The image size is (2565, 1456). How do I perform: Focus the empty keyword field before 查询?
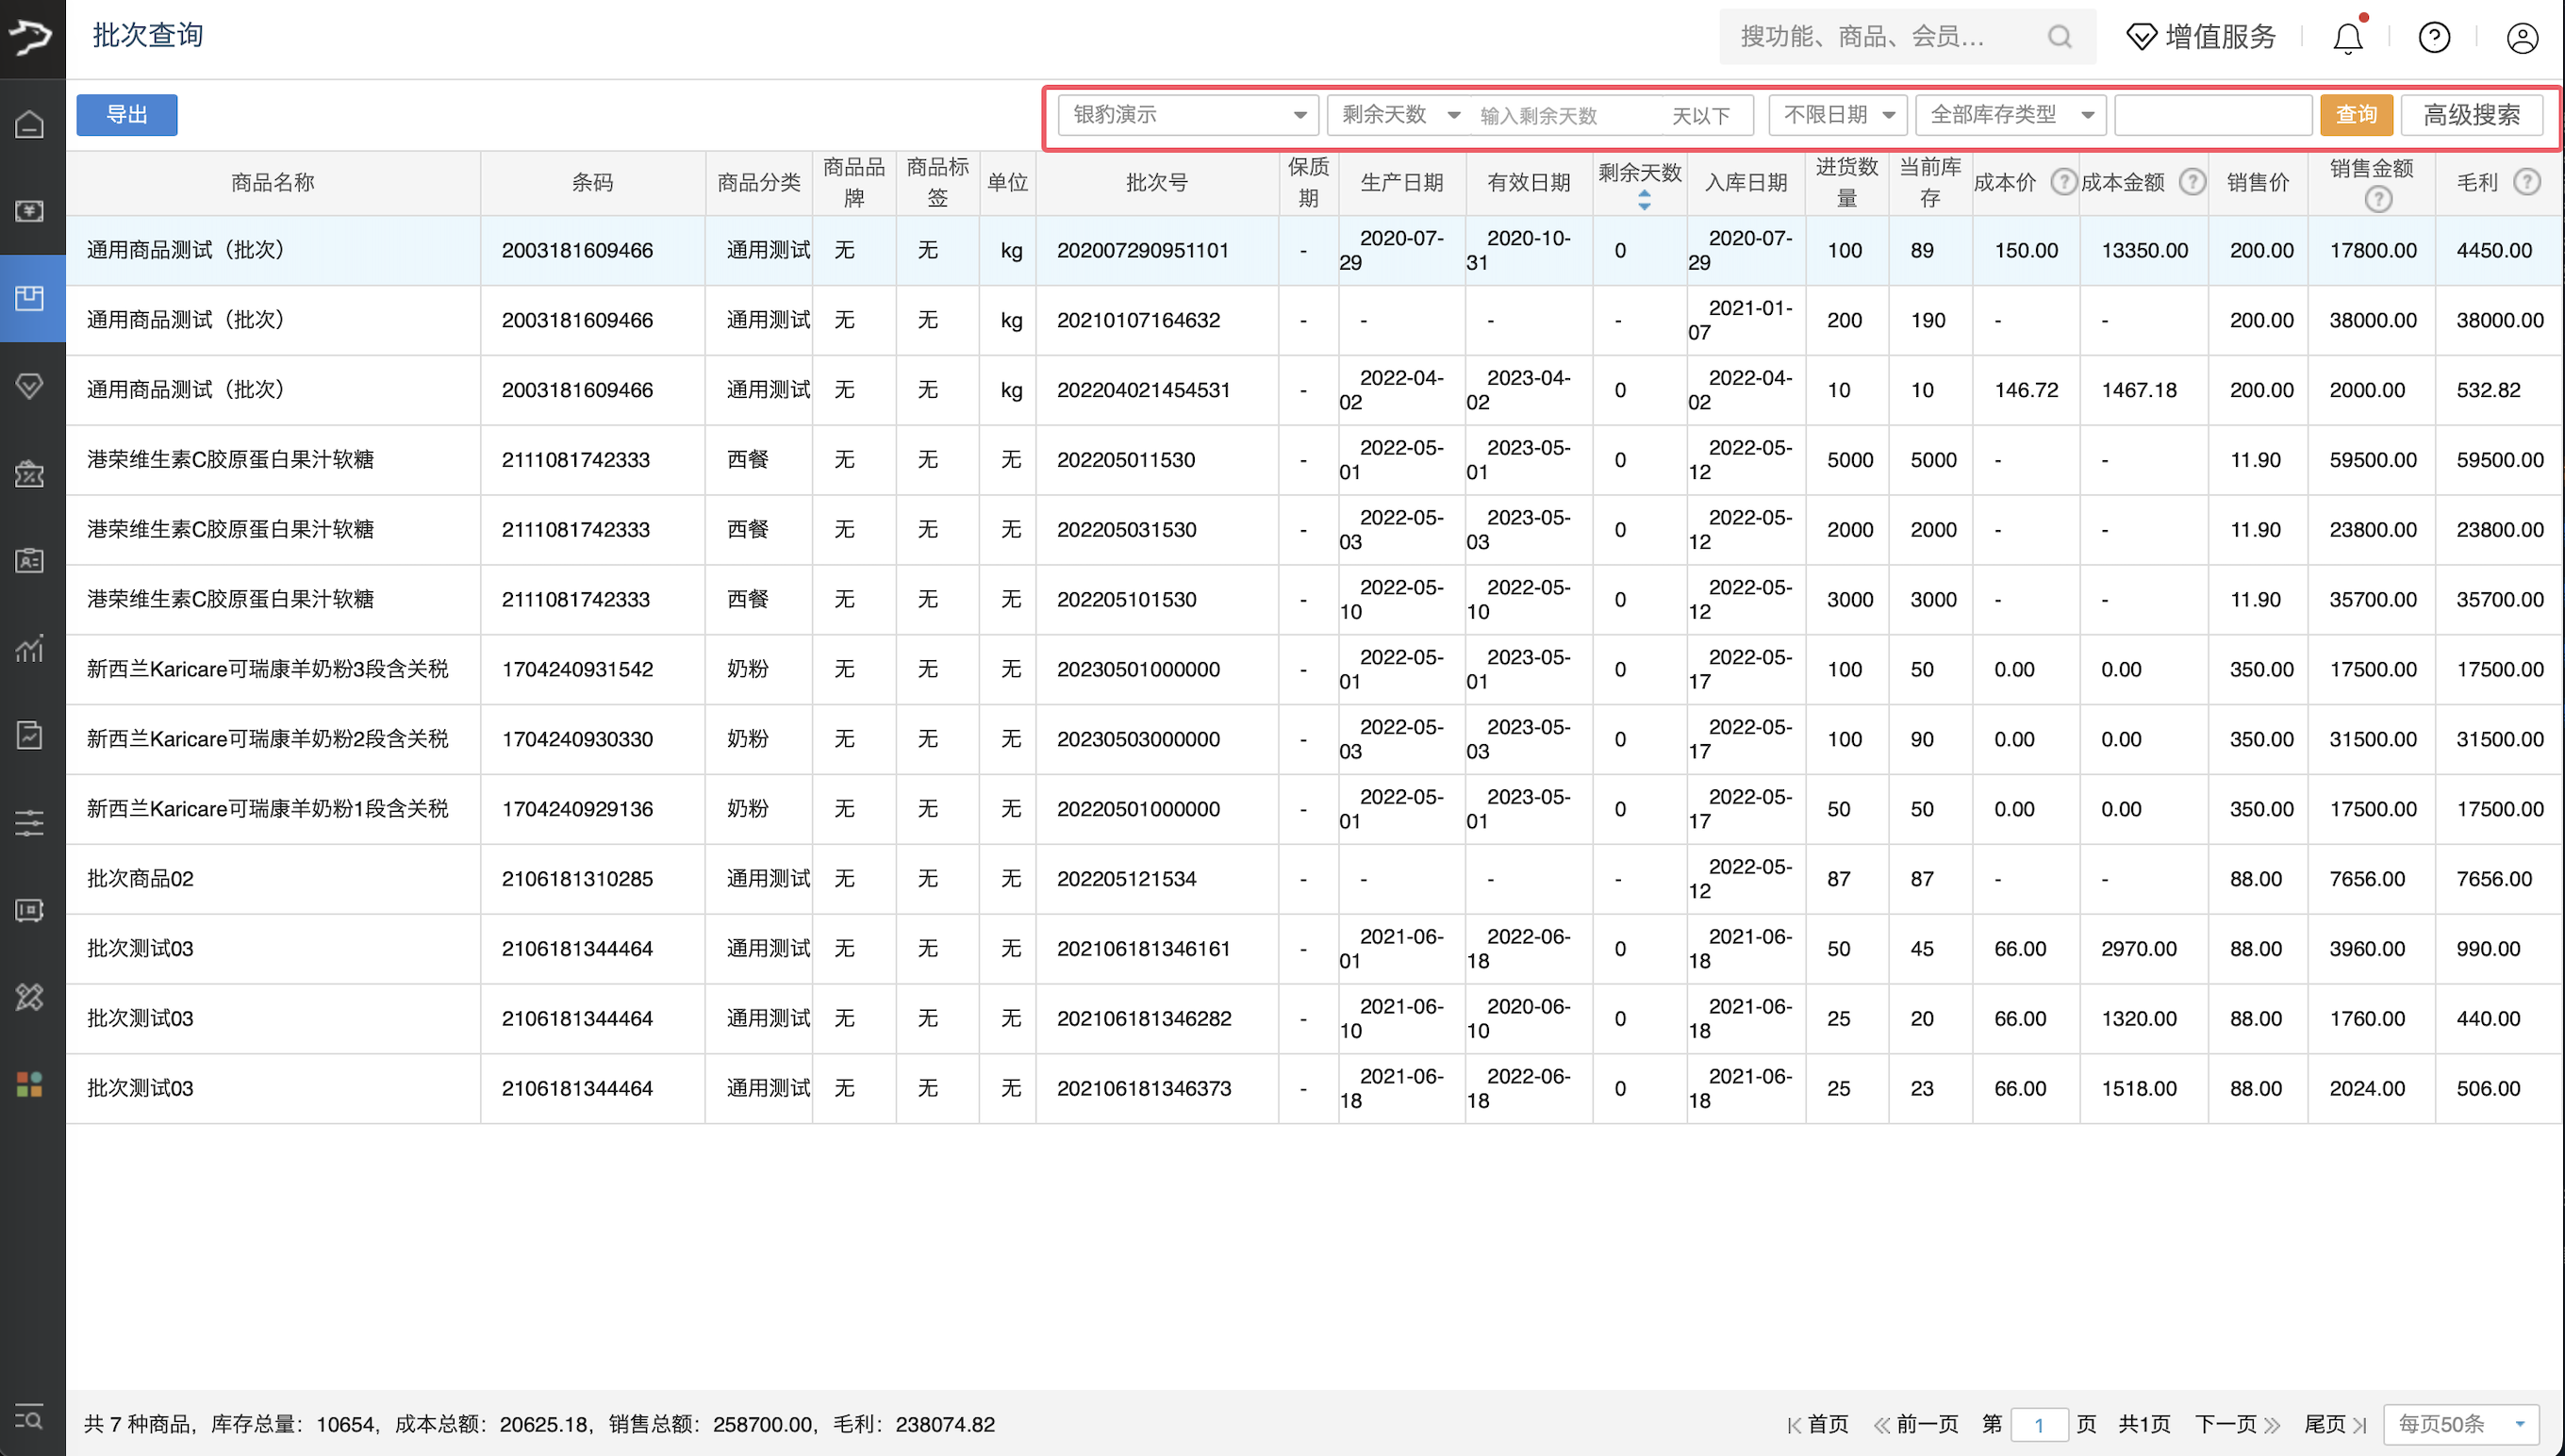[2213, 115]
